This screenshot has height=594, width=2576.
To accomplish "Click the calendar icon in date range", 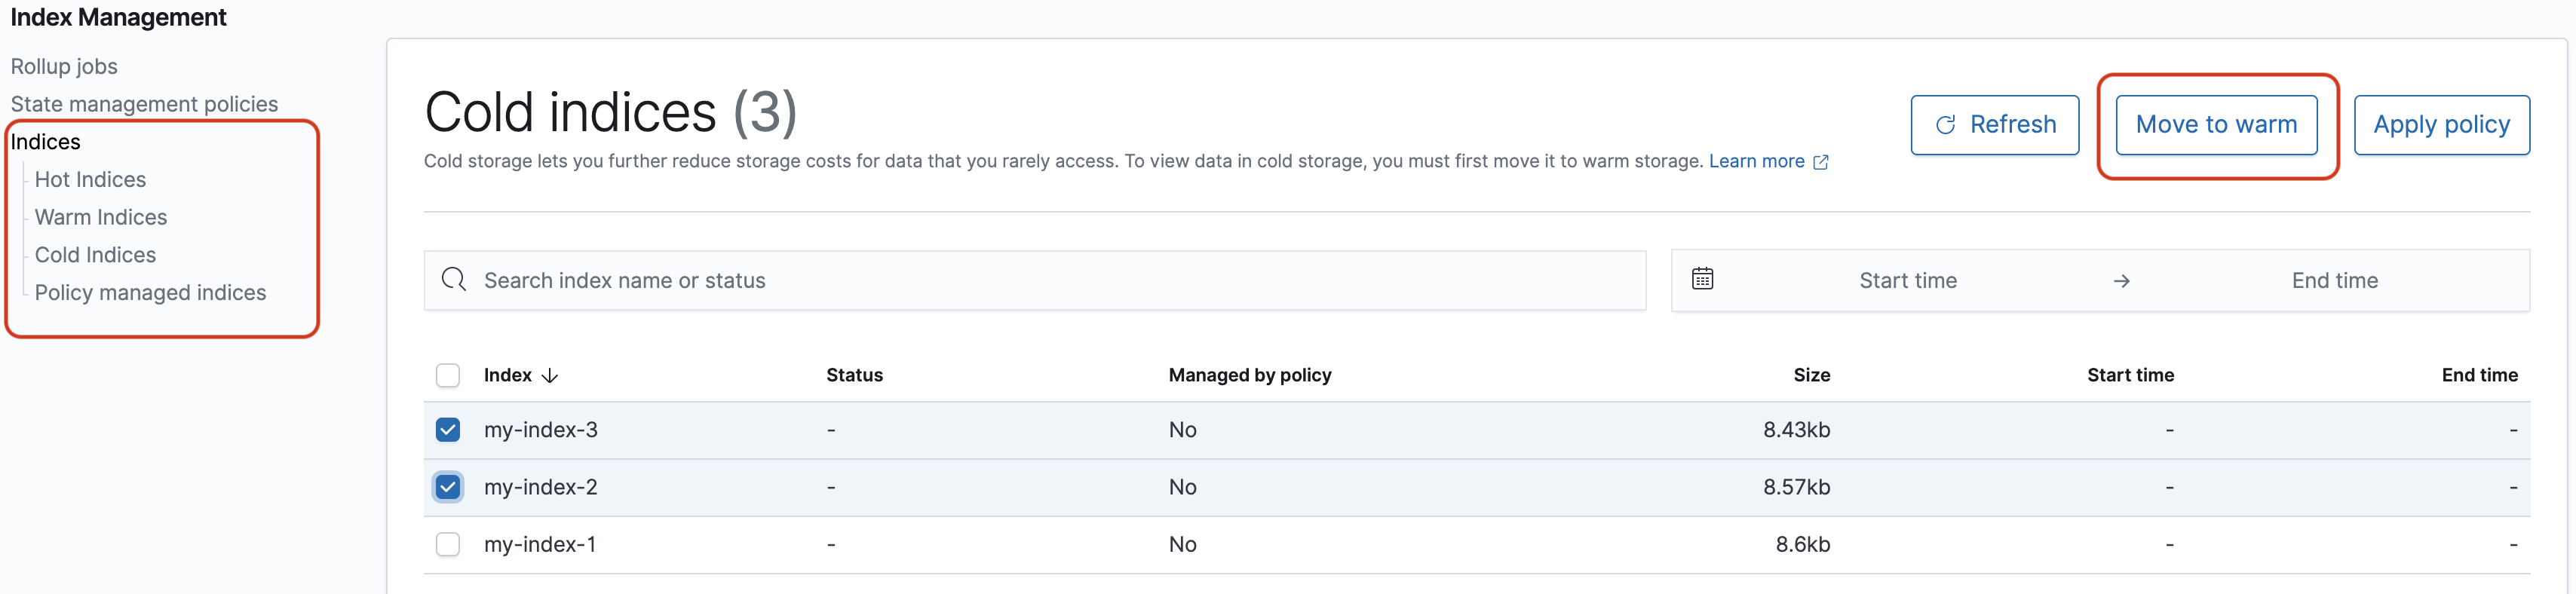I will click(x=1702, y=279).
